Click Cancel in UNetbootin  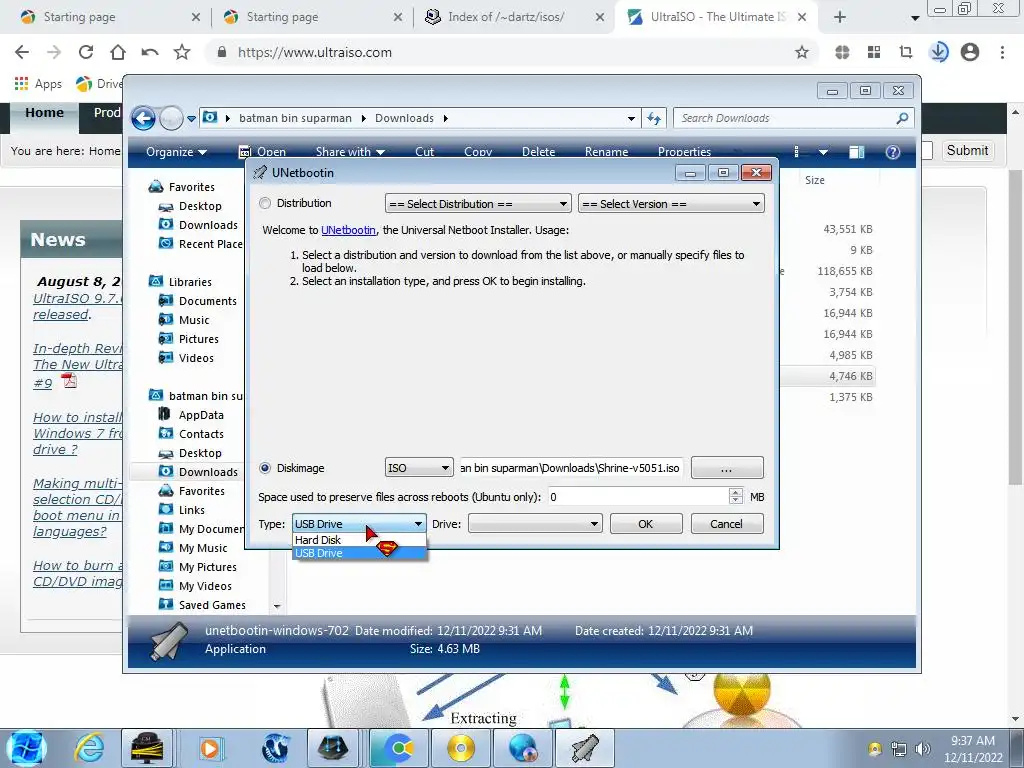tap(726, 524)
